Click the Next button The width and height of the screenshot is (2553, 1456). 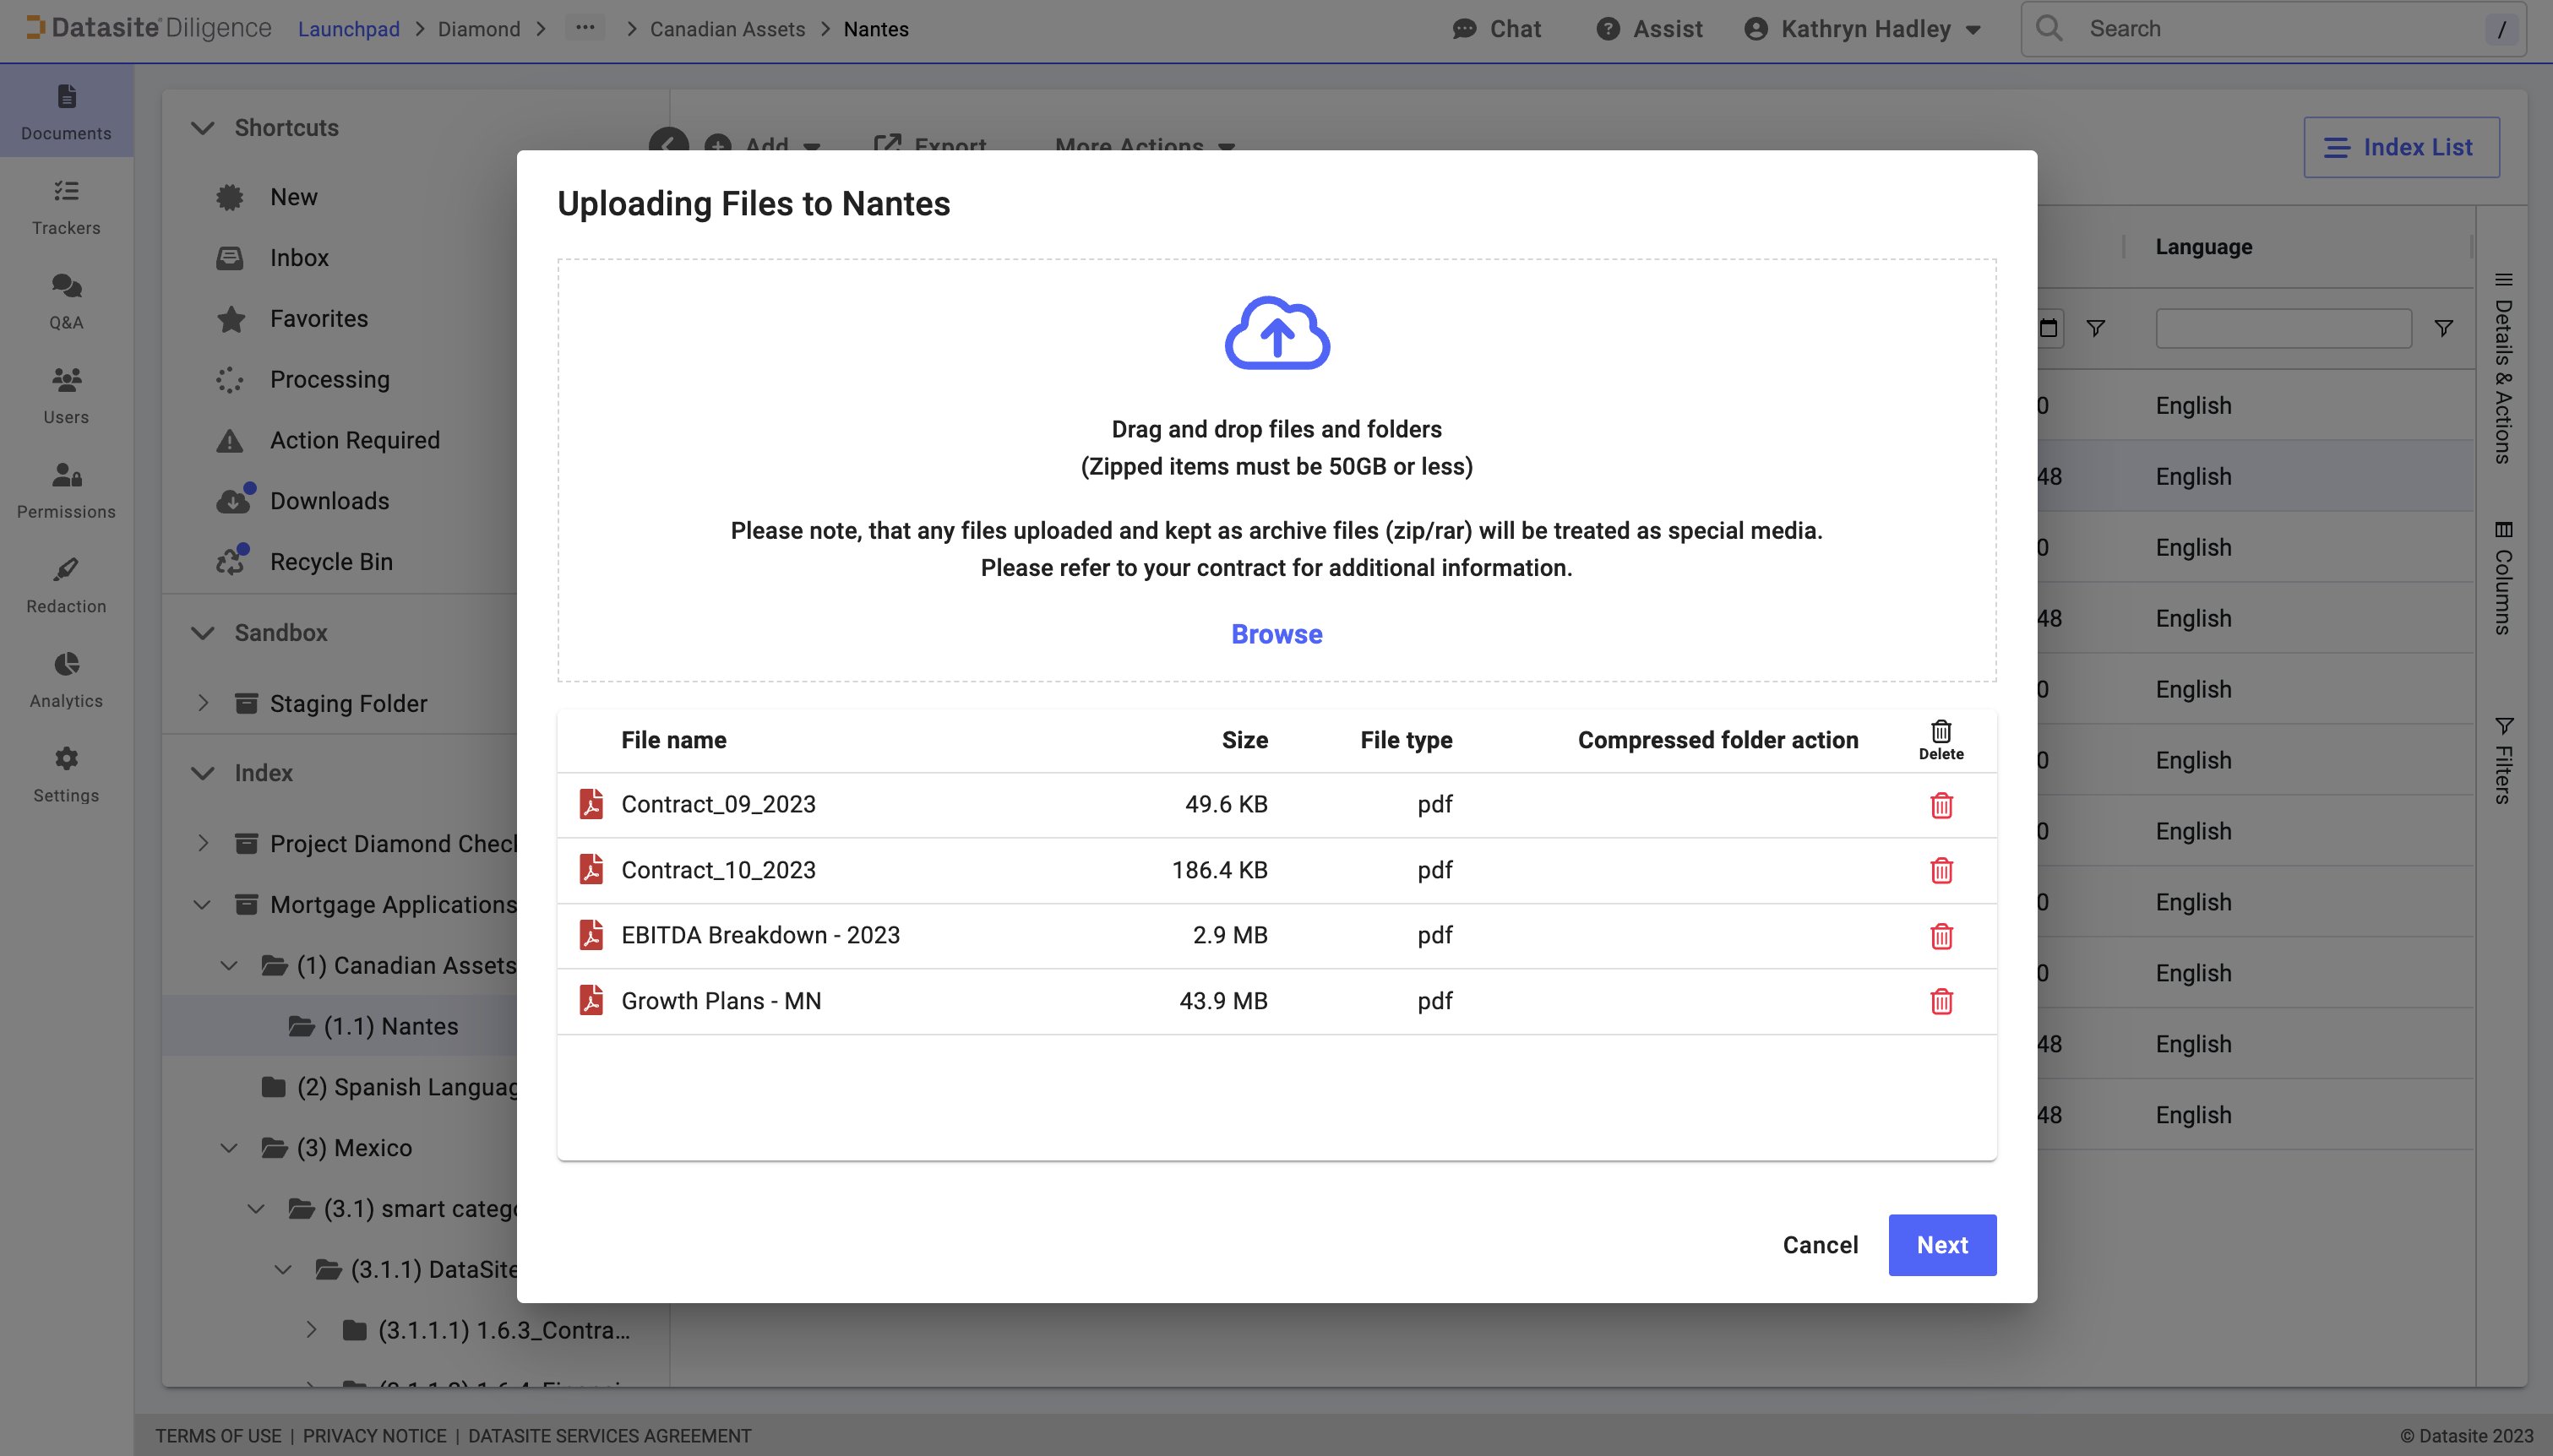pyautogui.click(x=1941, y=1245)
